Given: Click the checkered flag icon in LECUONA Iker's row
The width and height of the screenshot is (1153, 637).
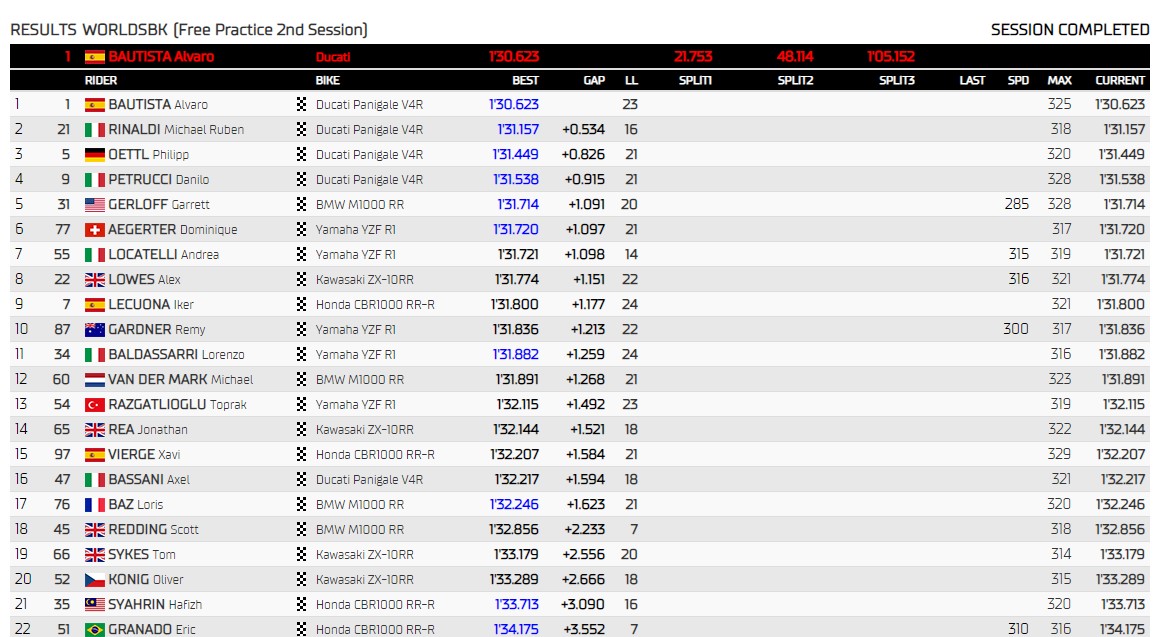Looking at the screenshot, I should click(x=302, y=304).
